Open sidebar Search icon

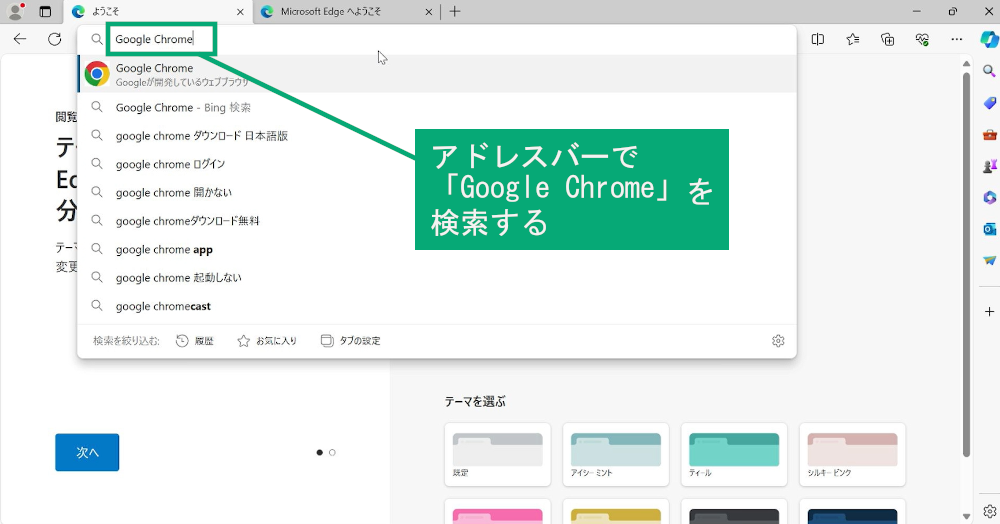989,71
